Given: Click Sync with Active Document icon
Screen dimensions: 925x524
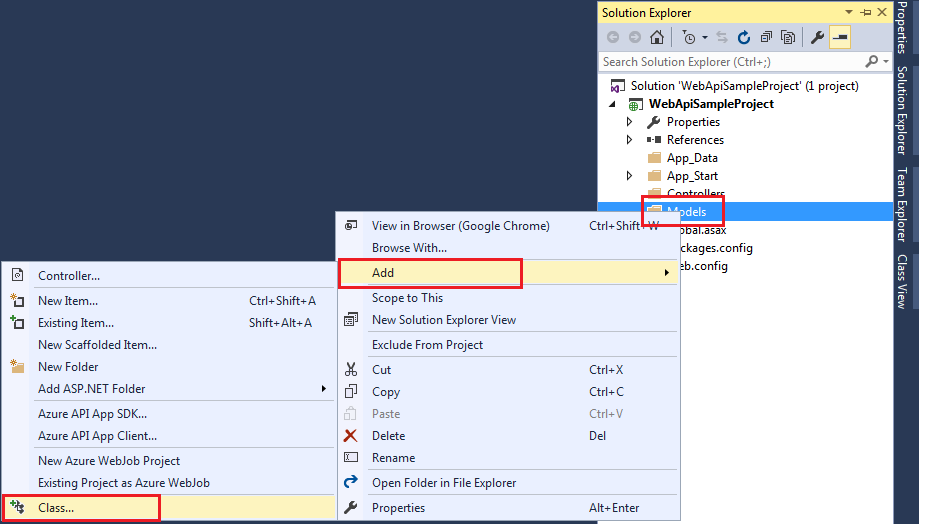Looking at the screenshot, I should click(722, 37).
